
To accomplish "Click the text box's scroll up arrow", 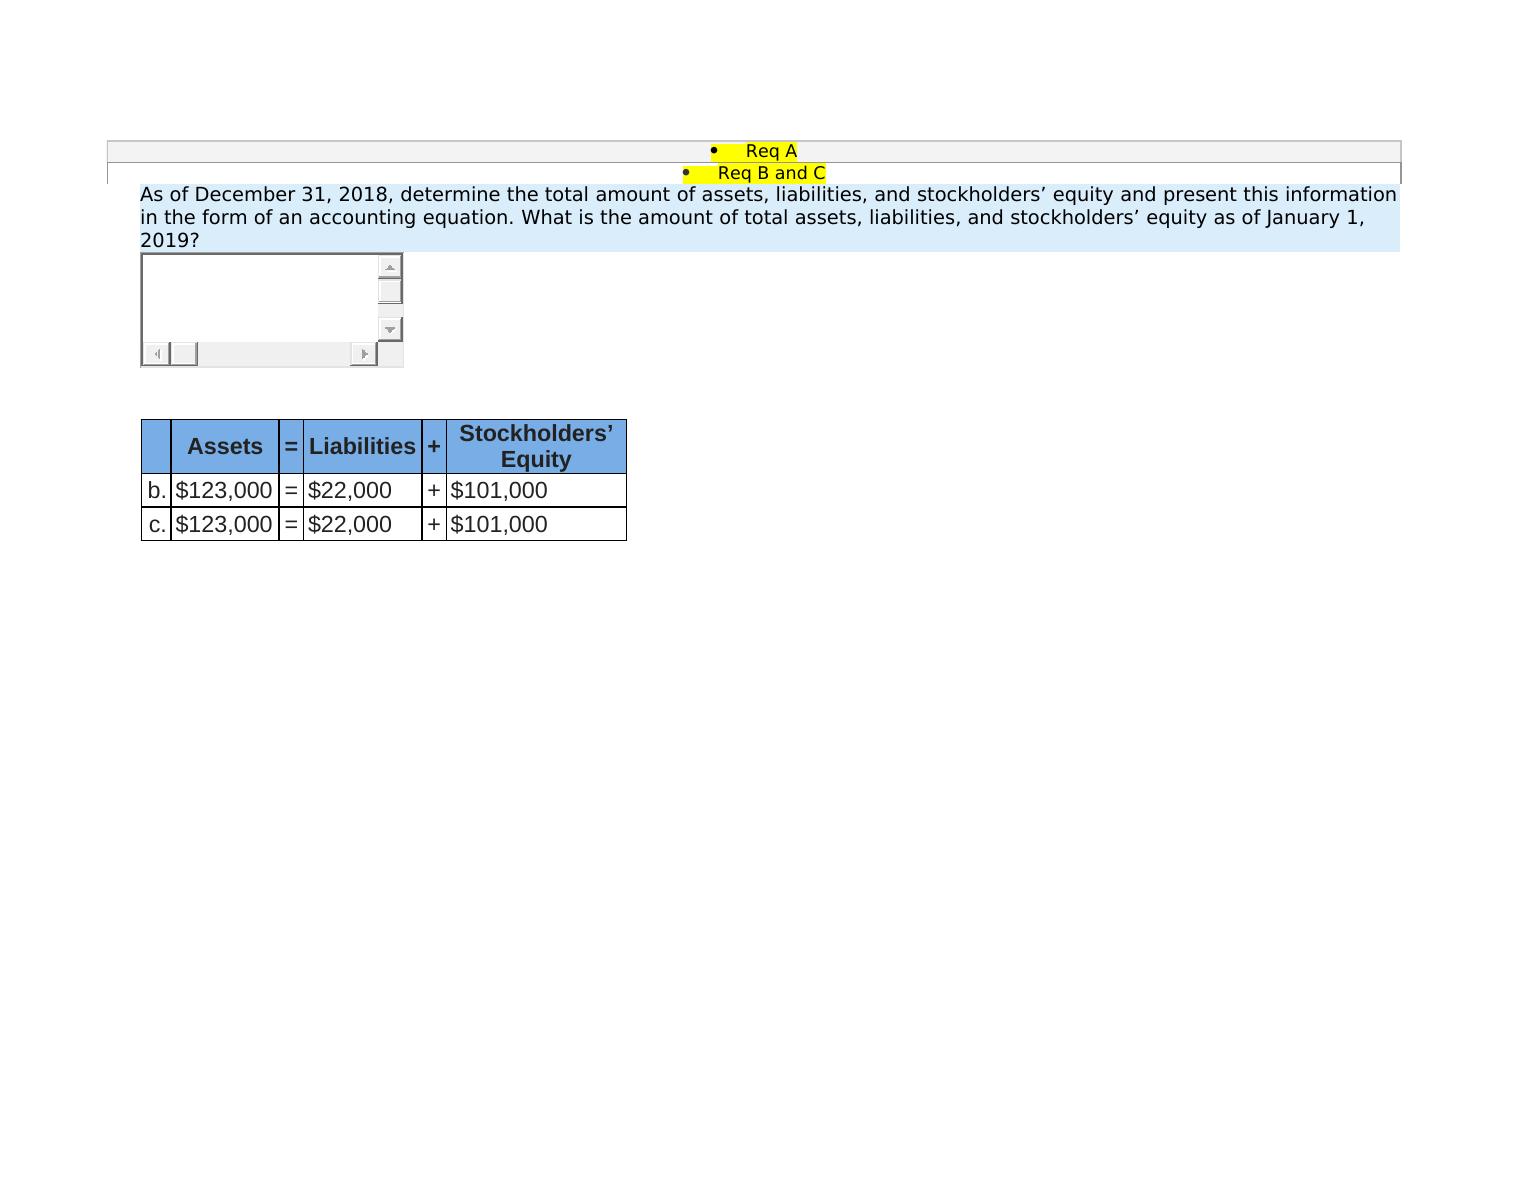I will pyautogui.click(x=390, y=267).
